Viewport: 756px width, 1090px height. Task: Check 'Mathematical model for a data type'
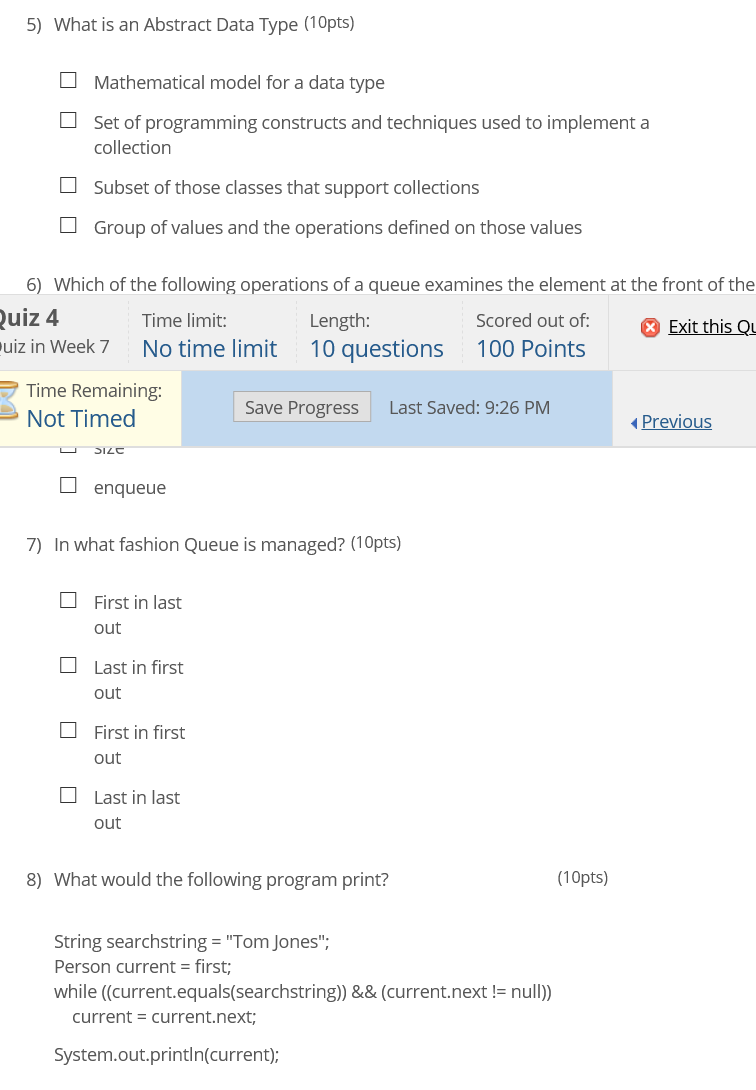pyautogui.click(x=68, y=78)
